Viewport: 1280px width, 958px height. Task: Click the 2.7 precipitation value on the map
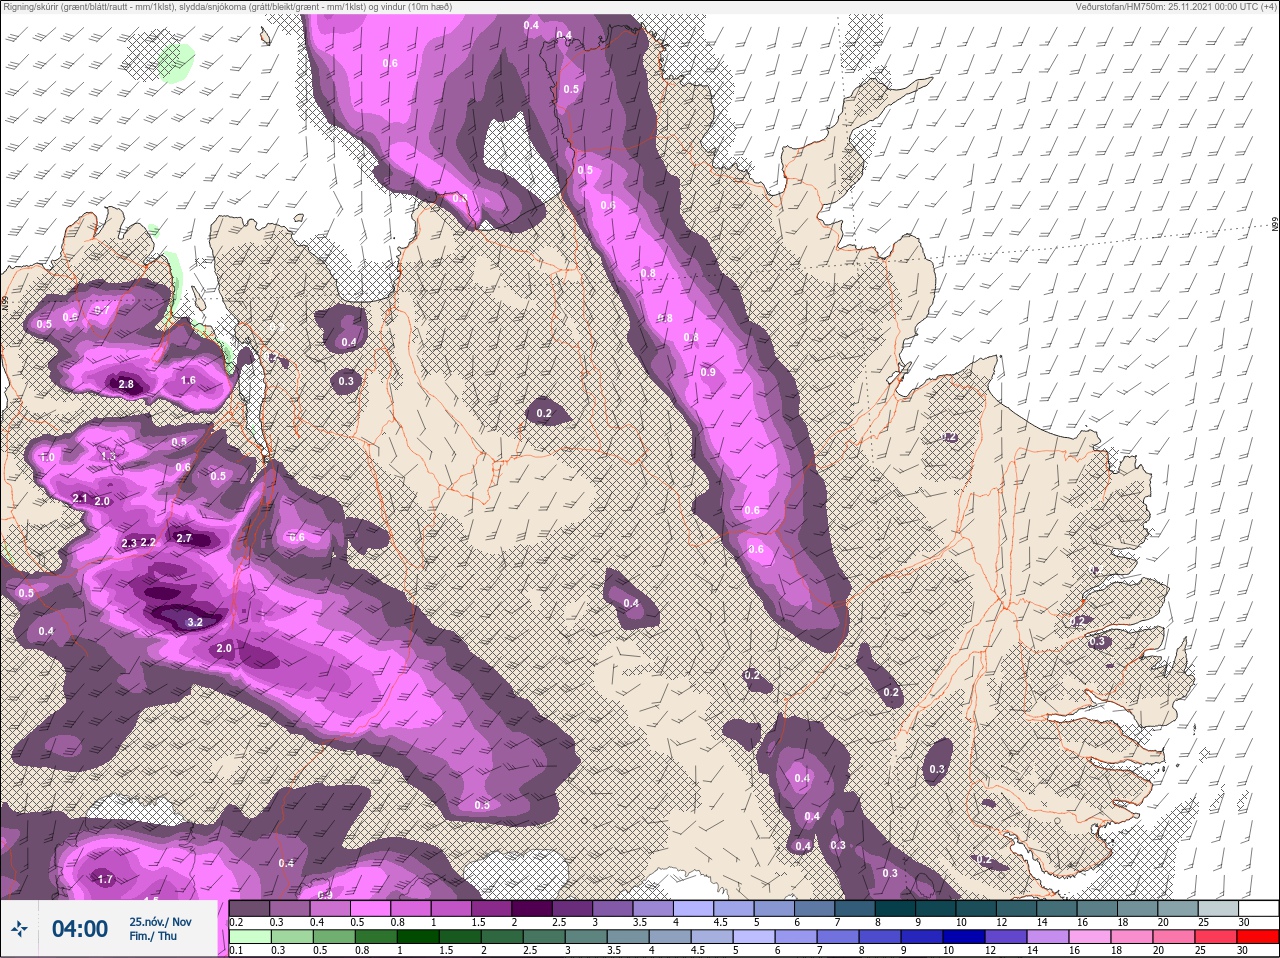183,538
